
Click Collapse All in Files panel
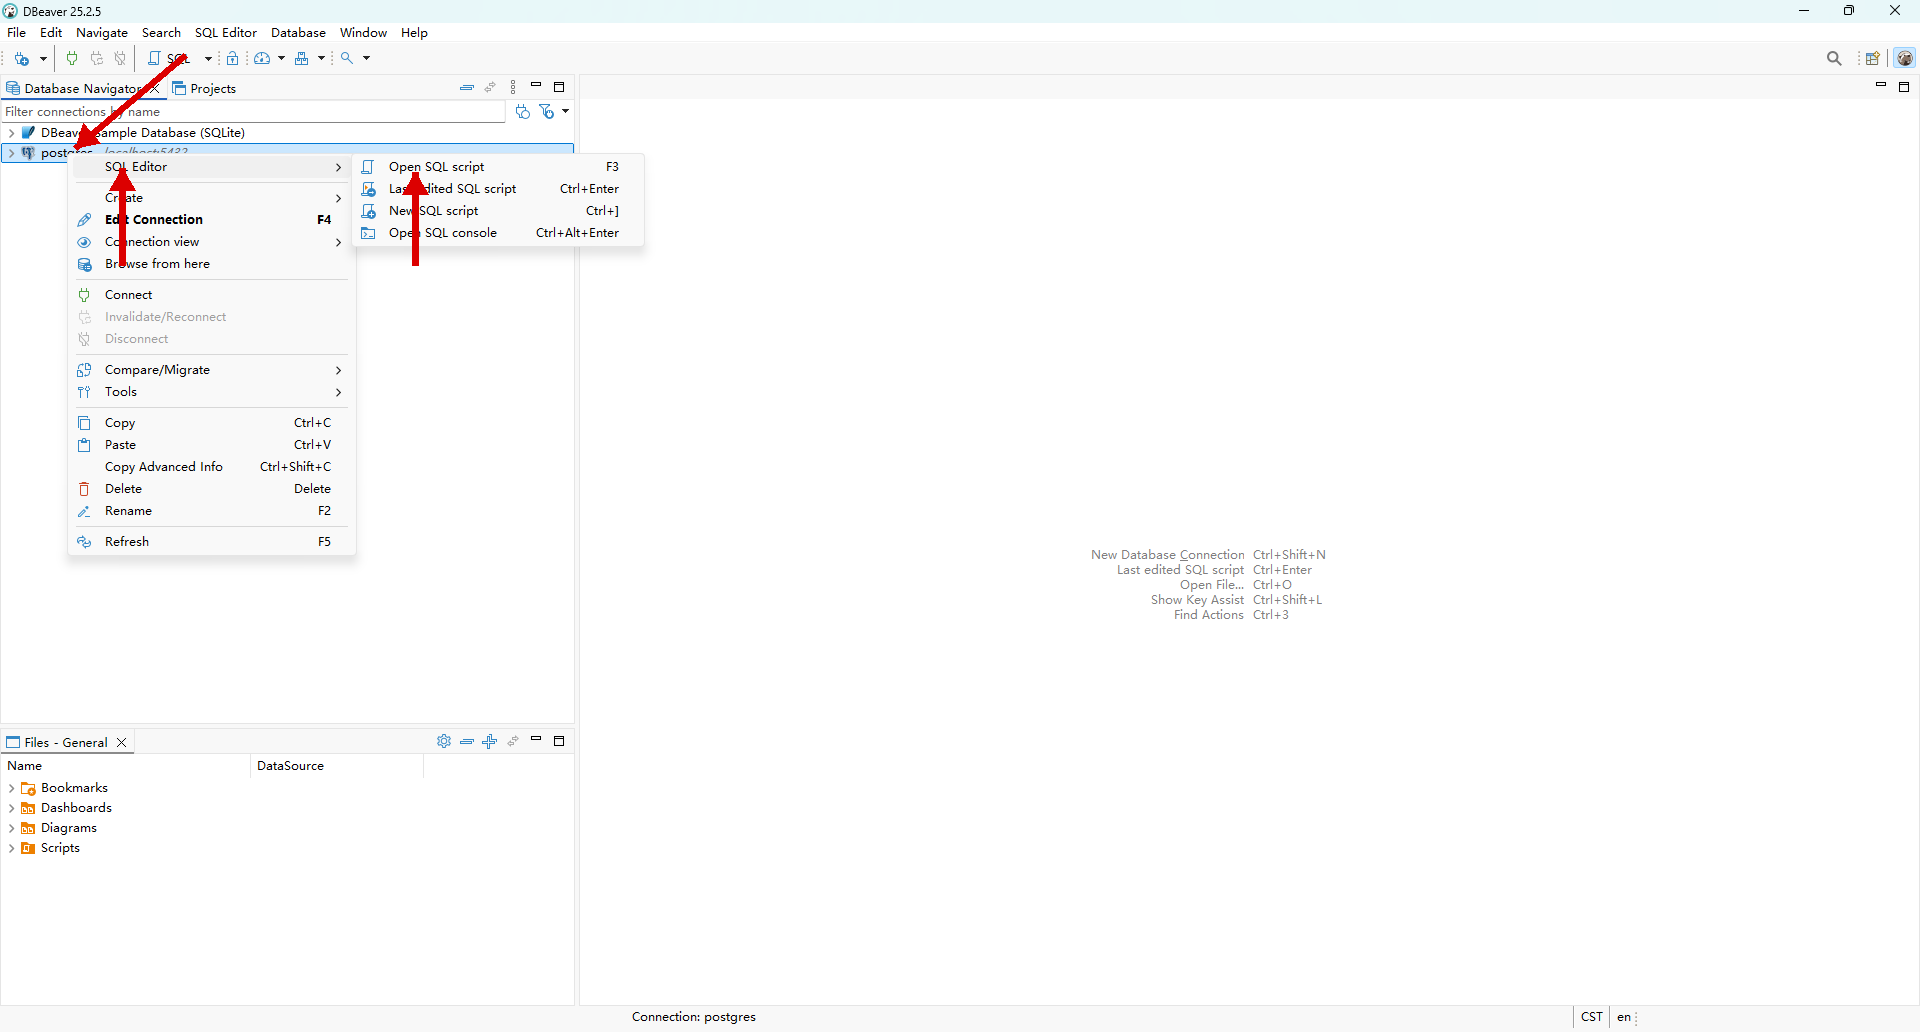pyautogui.click(x=467, y=742)
